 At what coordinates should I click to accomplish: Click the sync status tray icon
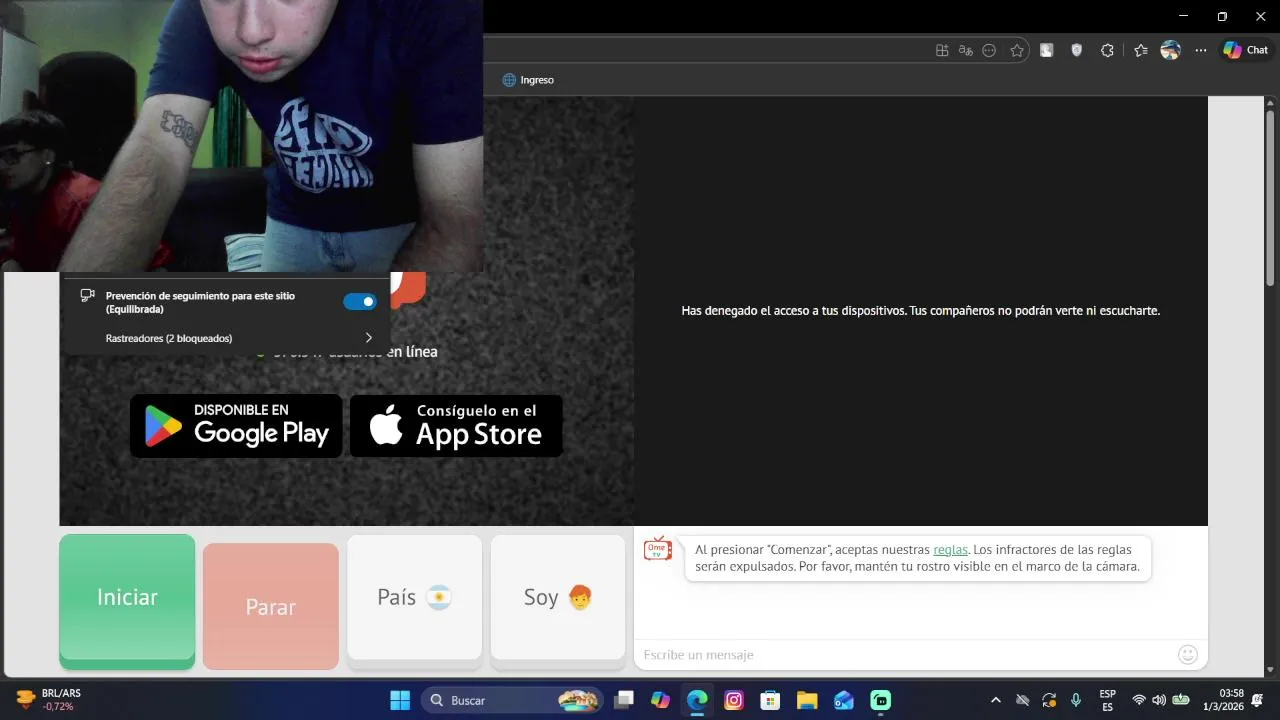1049,700
